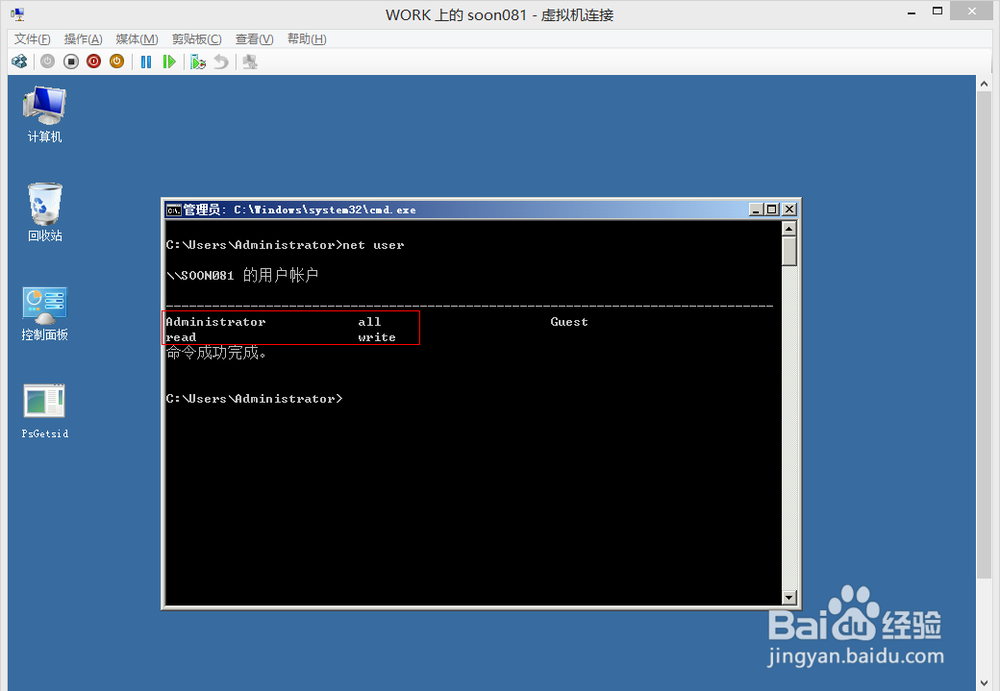Click the greyed-out Start power icon

click(48, 61)
